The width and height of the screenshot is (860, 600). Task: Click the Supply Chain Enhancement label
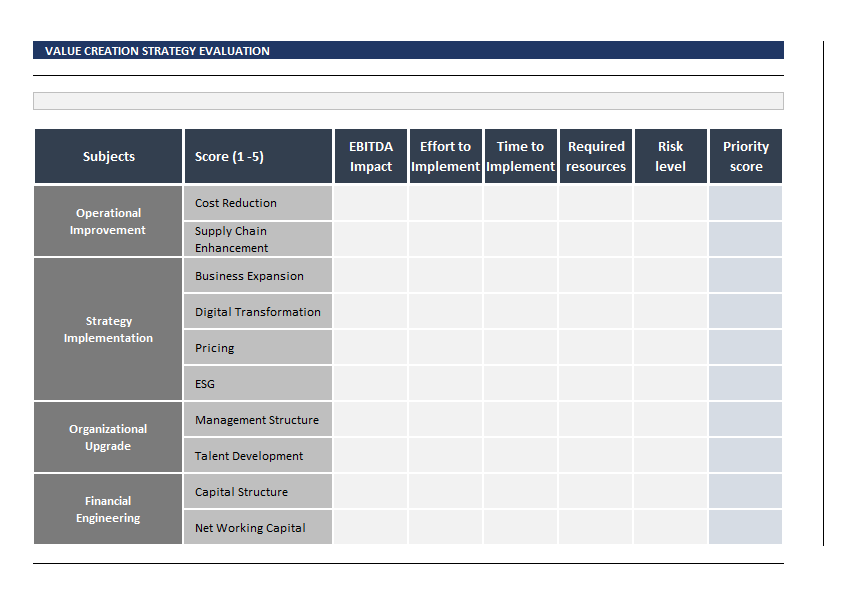coord(258,239)
